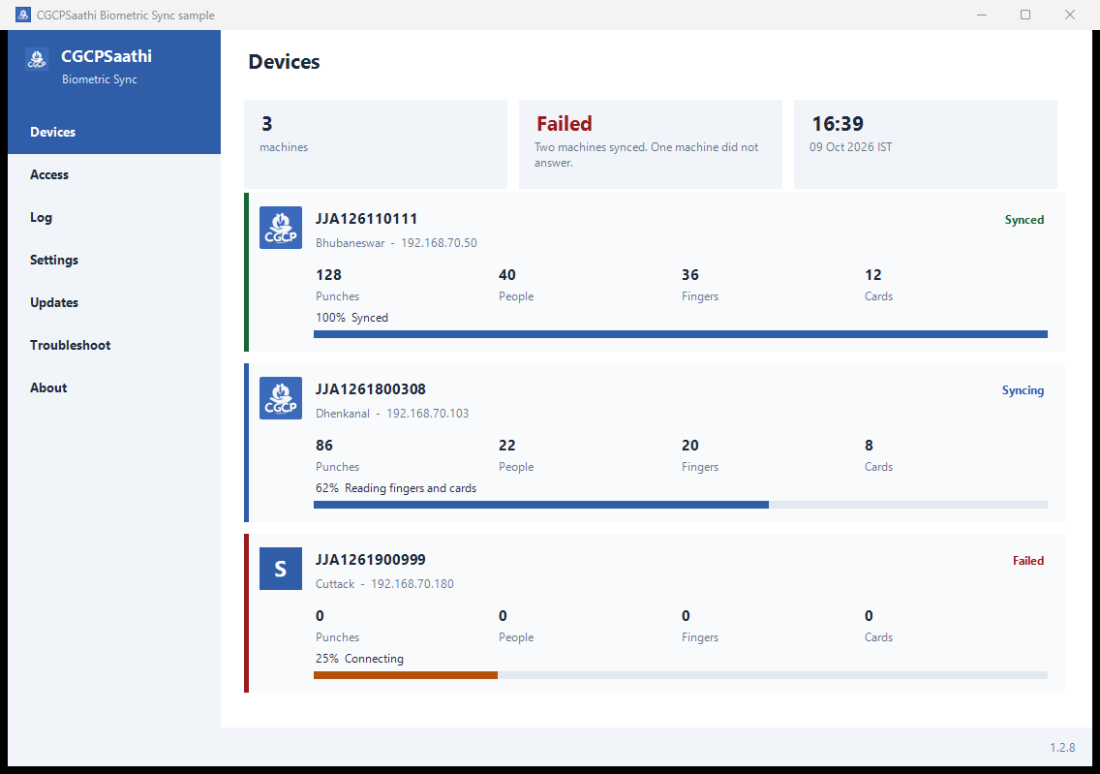Image resolution: width=1100 pixels, height=774 pixels.
Task: Open the Troubleshoot section
Action: coord(114,345)
